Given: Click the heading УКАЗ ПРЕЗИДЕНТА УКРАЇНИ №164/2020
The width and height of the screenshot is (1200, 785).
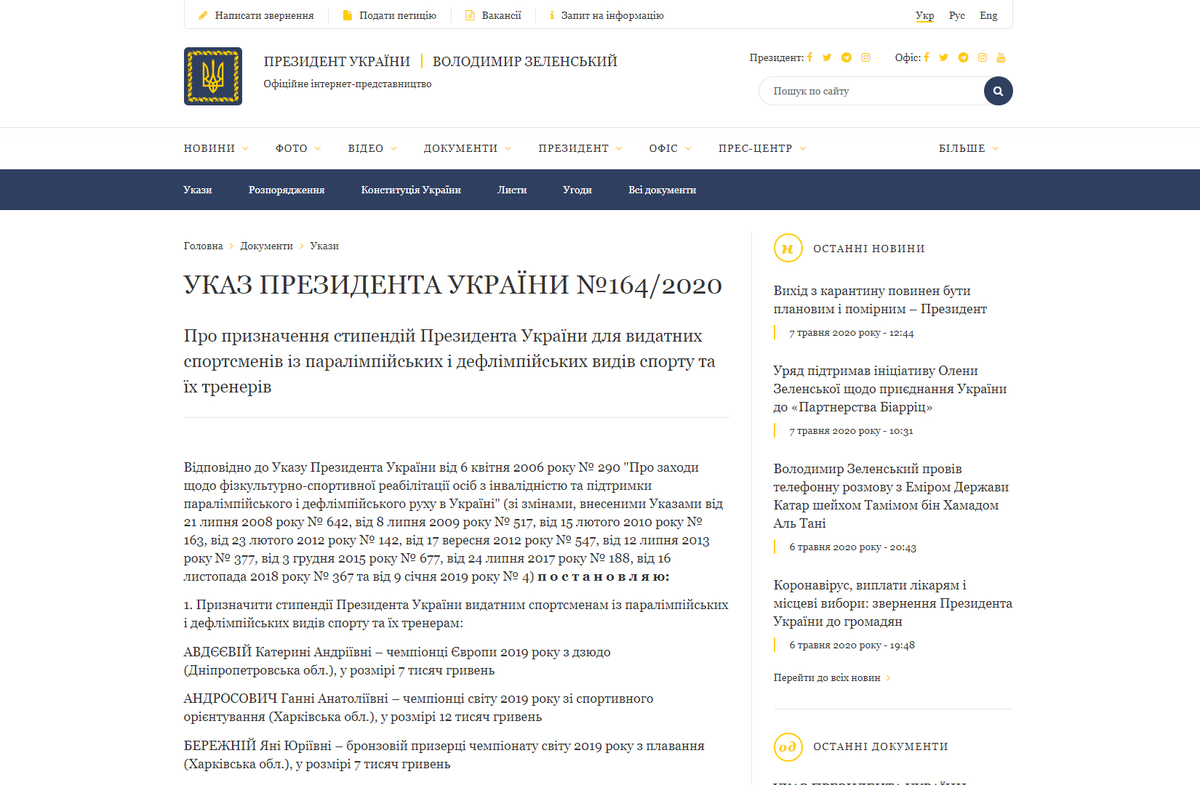Looking at the screenshot, I should pyautogui.click(x=453, y=285).
